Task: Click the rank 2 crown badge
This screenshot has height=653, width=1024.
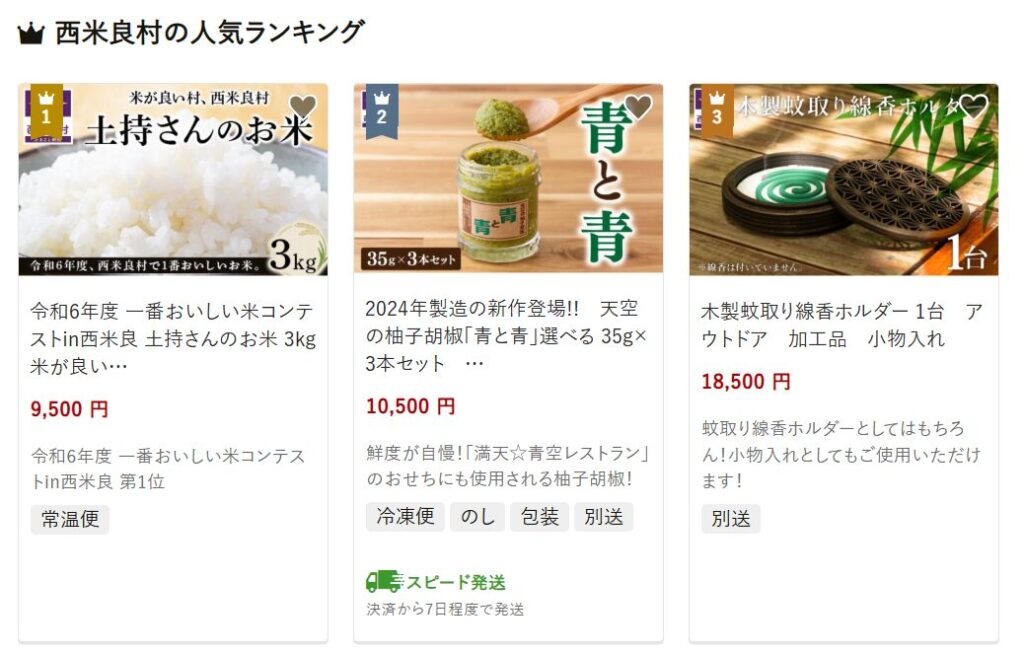Action: 382,111
